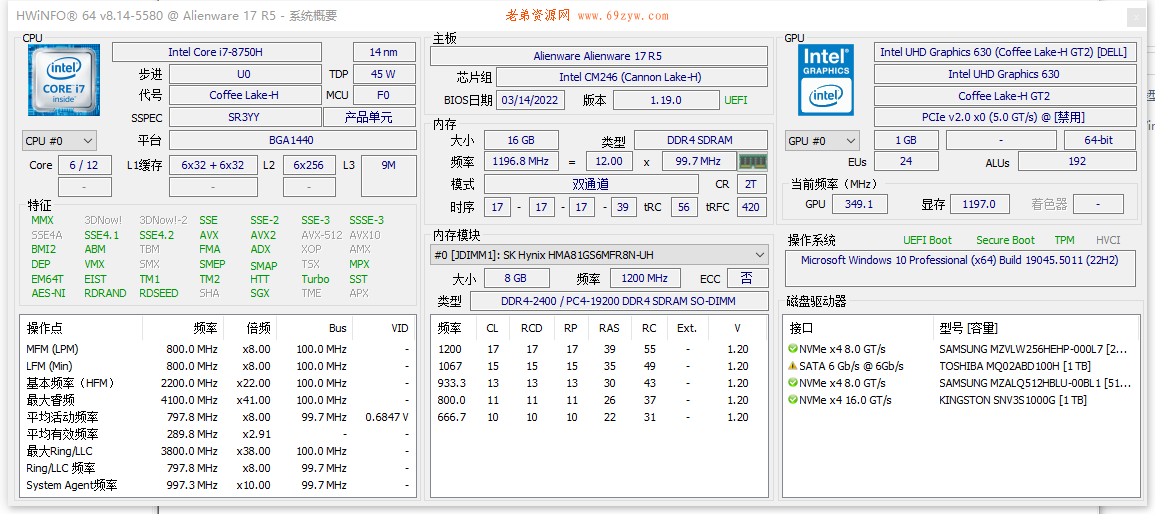1155x514 pixels.
Task: Click the Coffee Lake-H codename field
Action: (244, 95)
